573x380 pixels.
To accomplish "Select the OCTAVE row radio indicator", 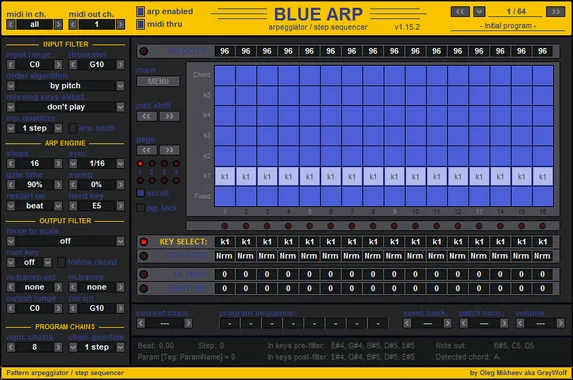I will [144, 274].
